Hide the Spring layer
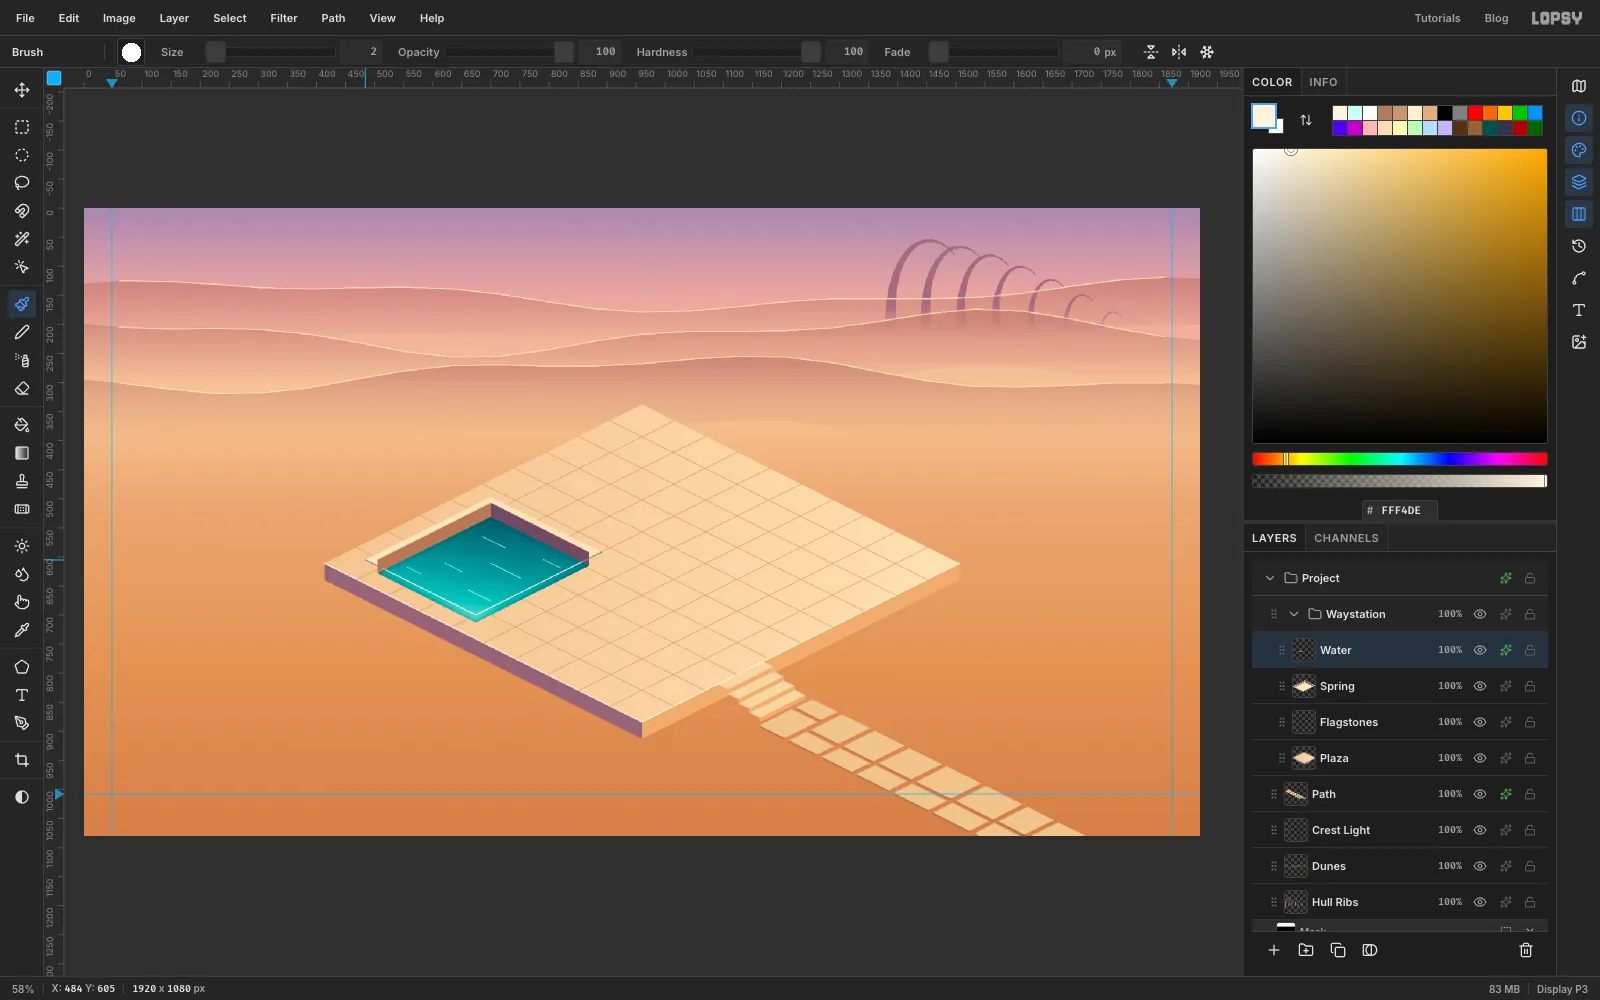1600x1000 pixels. [x=1480, y=686]
